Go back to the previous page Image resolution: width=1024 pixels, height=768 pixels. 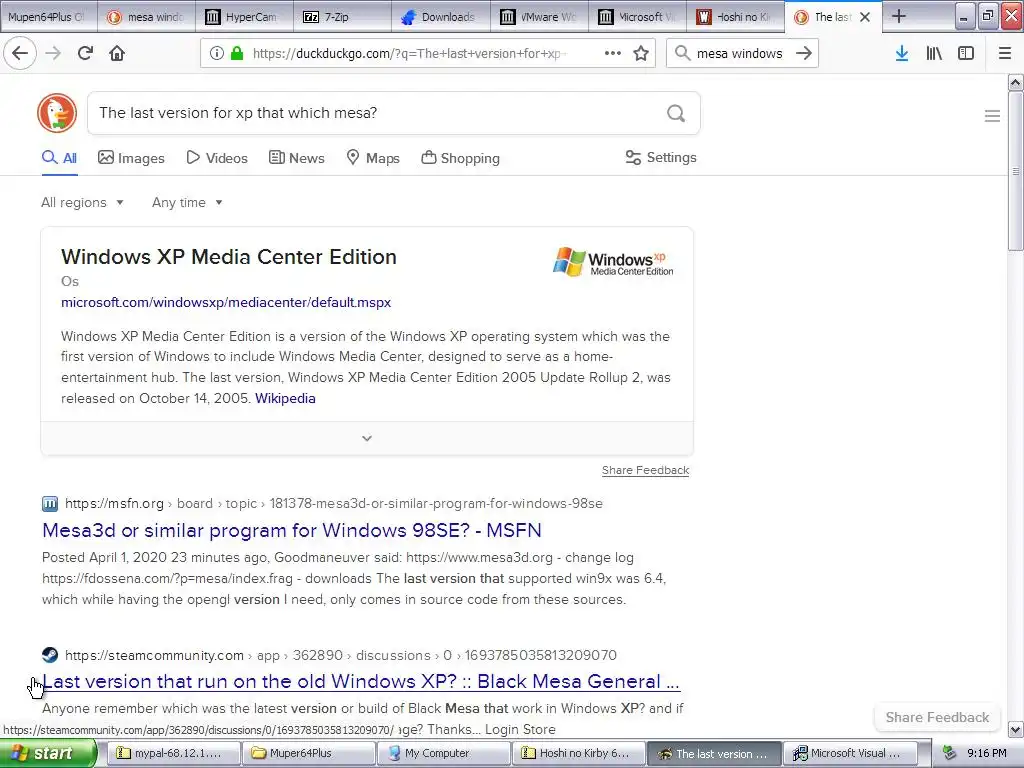20,53
